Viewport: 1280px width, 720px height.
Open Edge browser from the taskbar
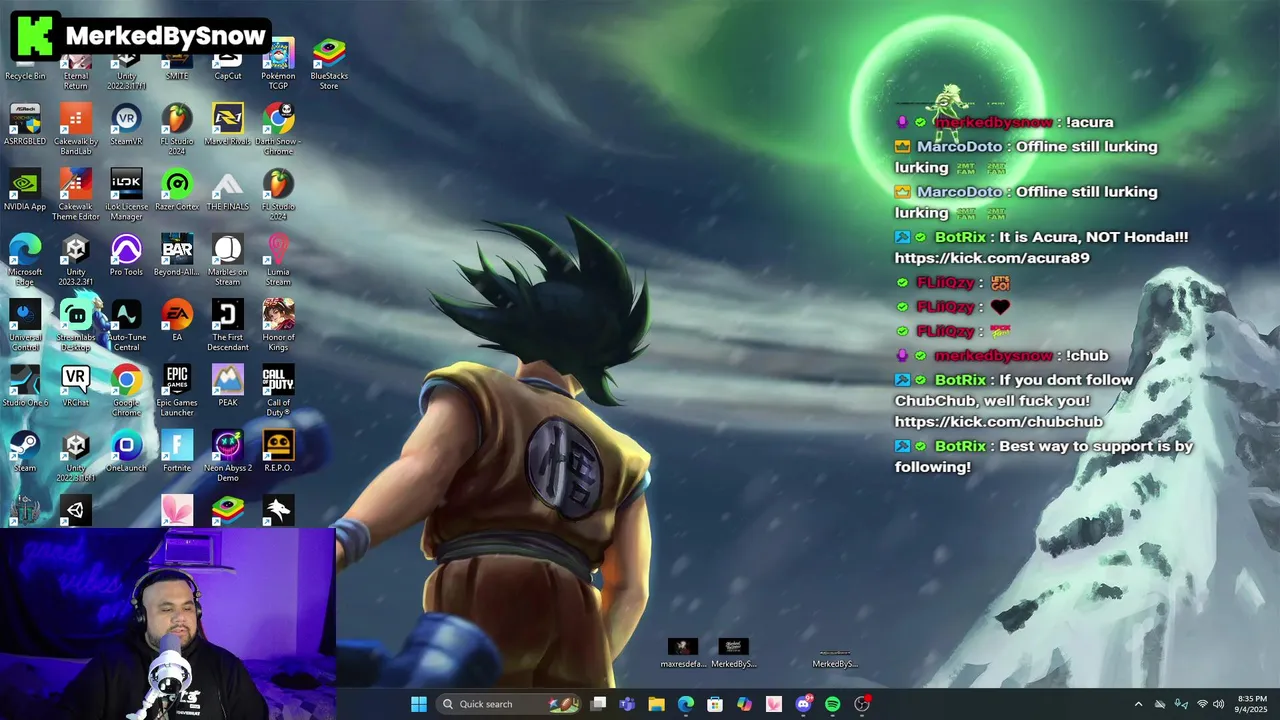pos(686,704)
